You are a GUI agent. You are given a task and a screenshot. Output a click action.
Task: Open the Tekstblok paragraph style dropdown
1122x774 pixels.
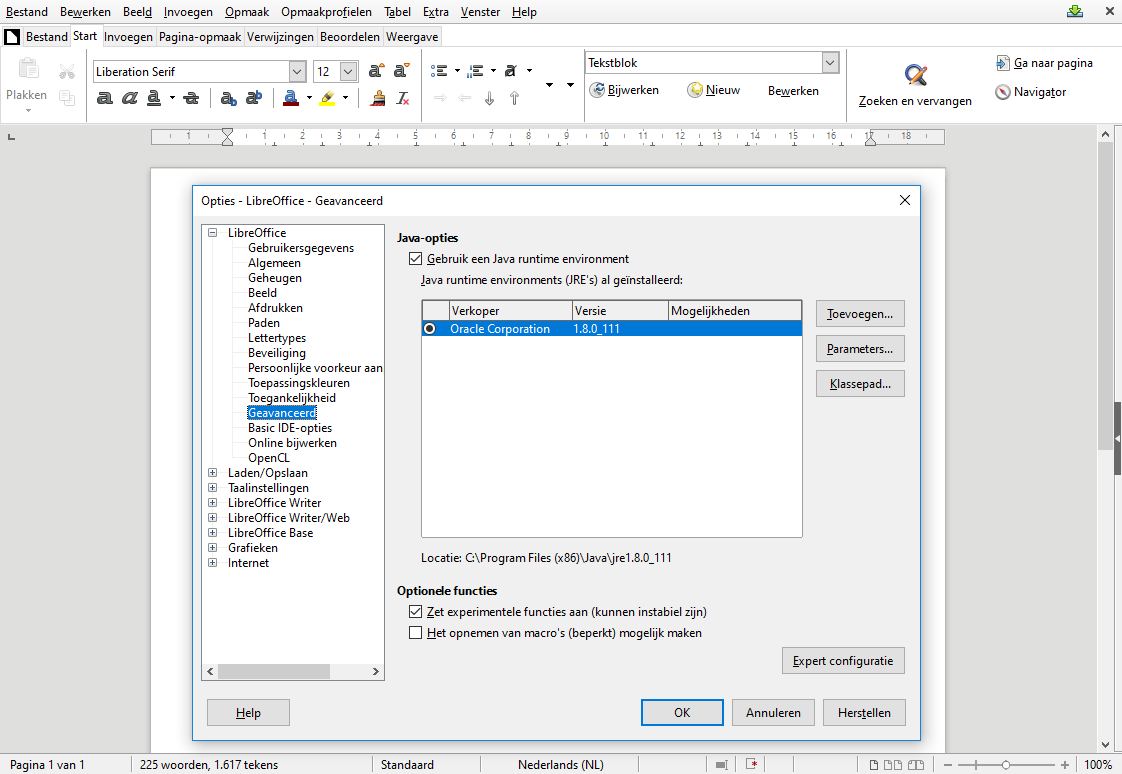pos(830,63)
